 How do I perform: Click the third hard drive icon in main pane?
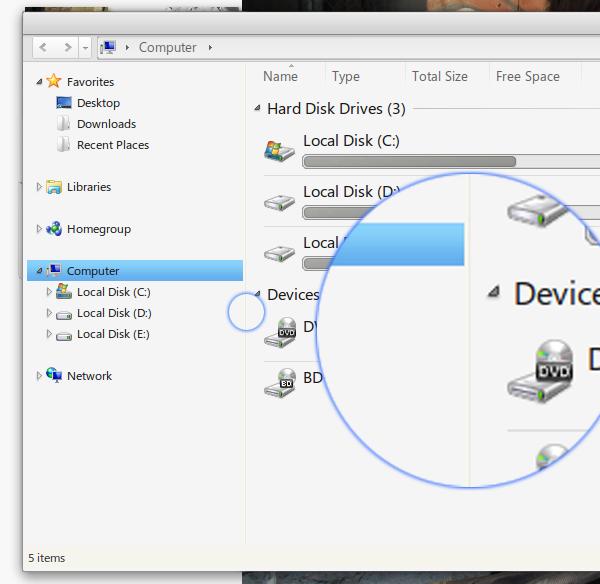(279, 253)
